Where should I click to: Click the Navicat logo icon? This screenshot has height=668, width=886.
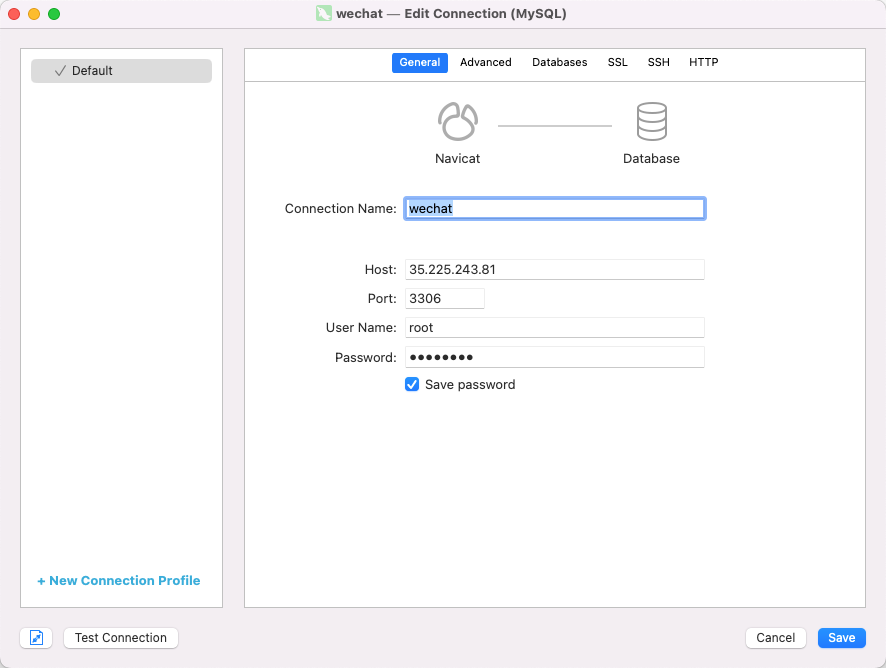457,122
